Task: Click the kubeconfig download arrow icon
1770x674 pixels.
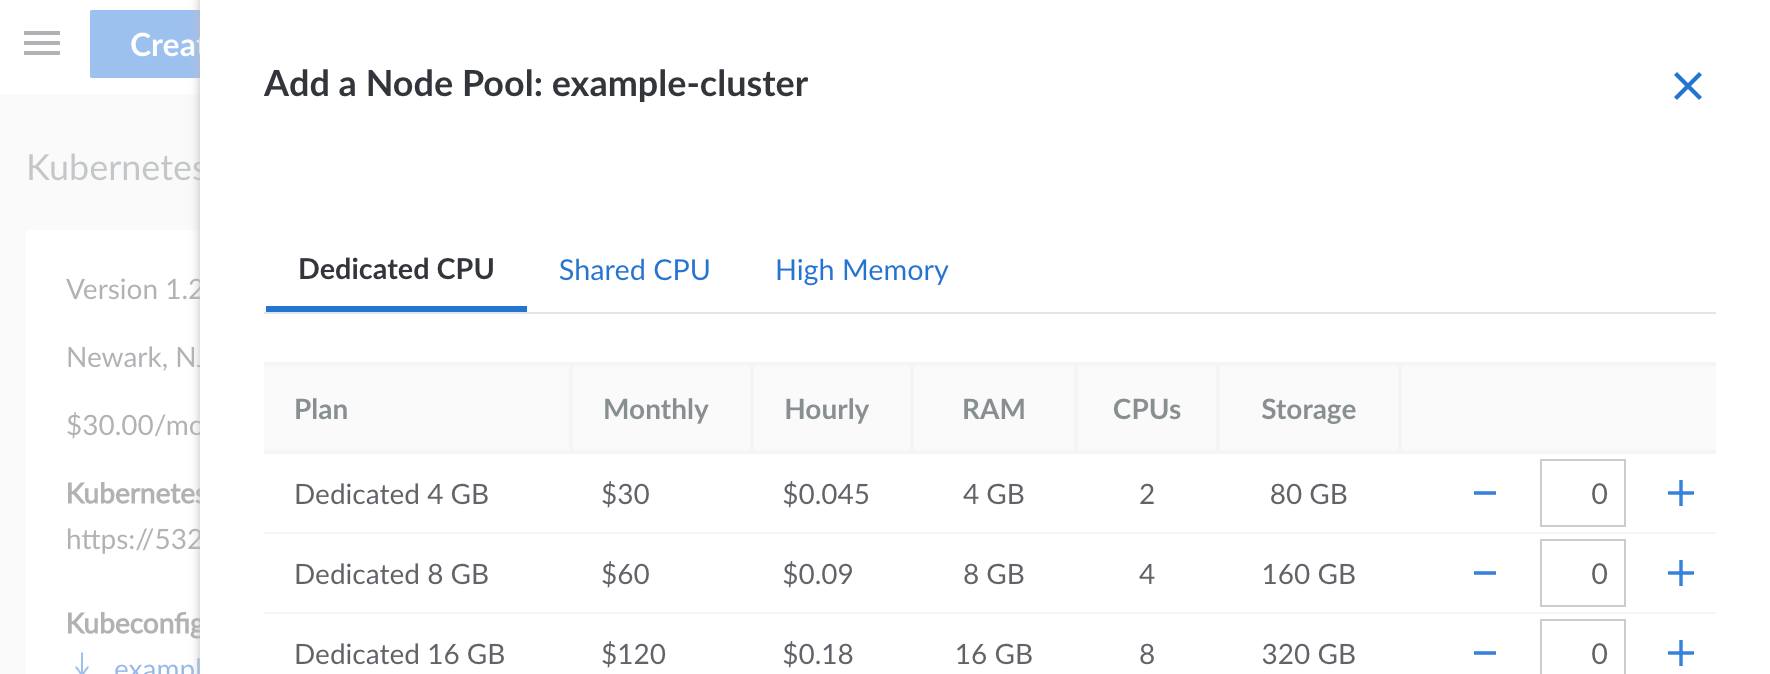Action: [82, 662]
